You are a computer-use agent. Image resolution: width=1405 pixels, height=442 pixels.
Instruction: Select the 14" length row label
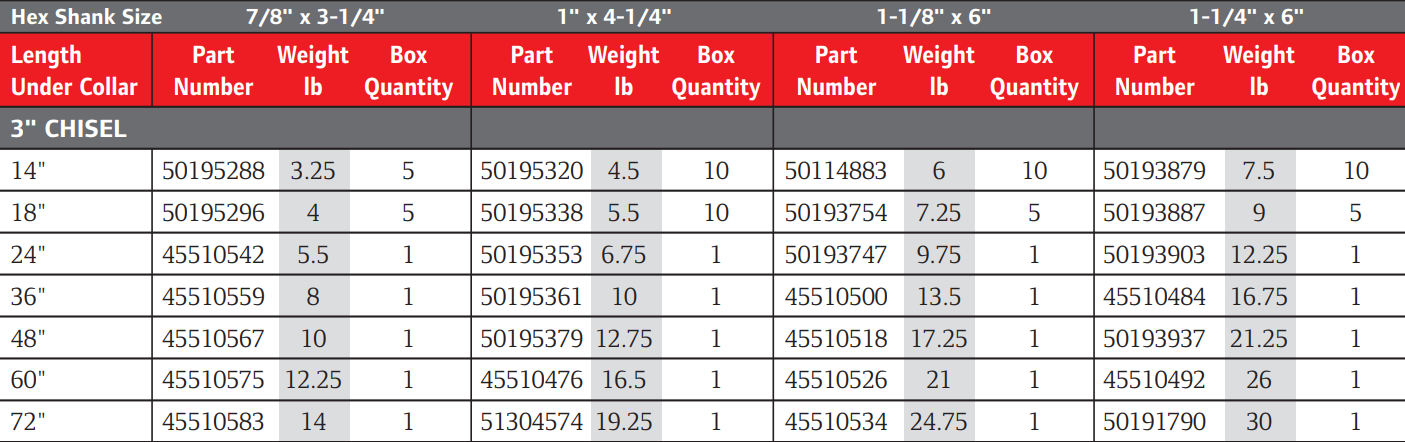[29, 171]
